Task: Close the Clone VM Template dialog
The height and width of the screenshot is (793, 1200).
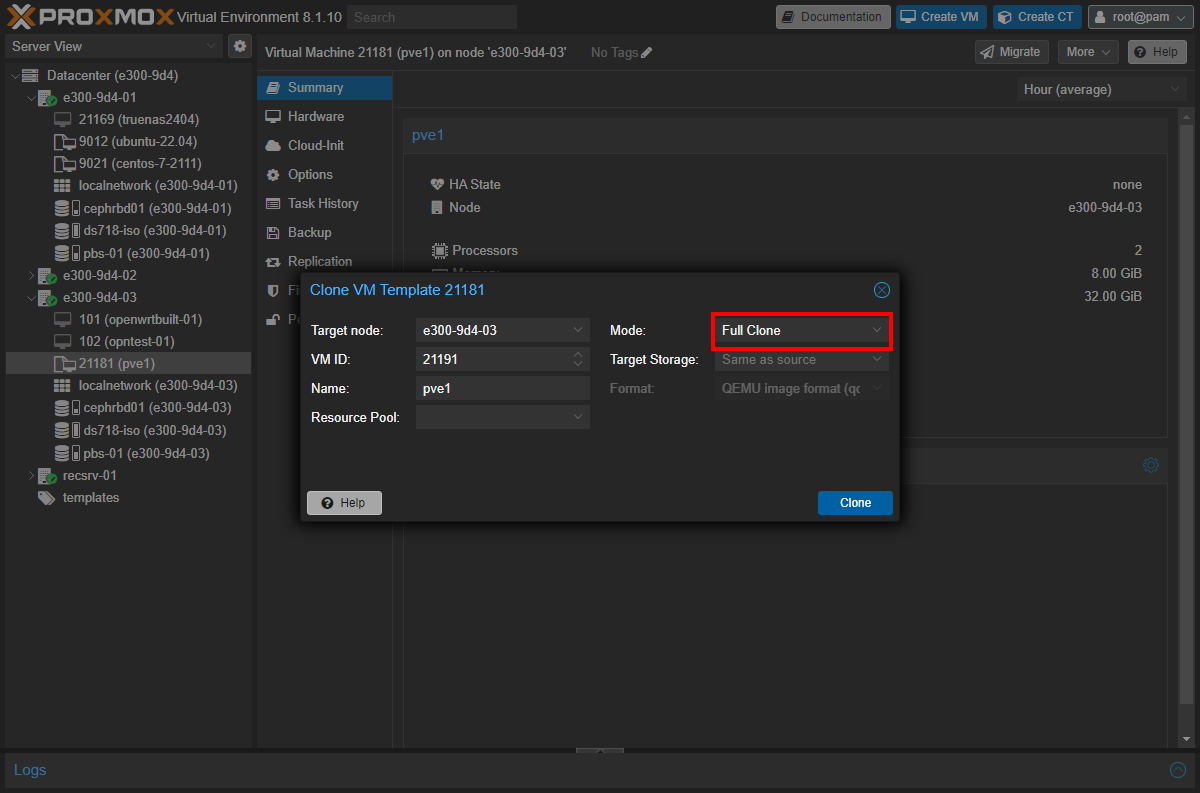Action: click(x=882, y=290)
